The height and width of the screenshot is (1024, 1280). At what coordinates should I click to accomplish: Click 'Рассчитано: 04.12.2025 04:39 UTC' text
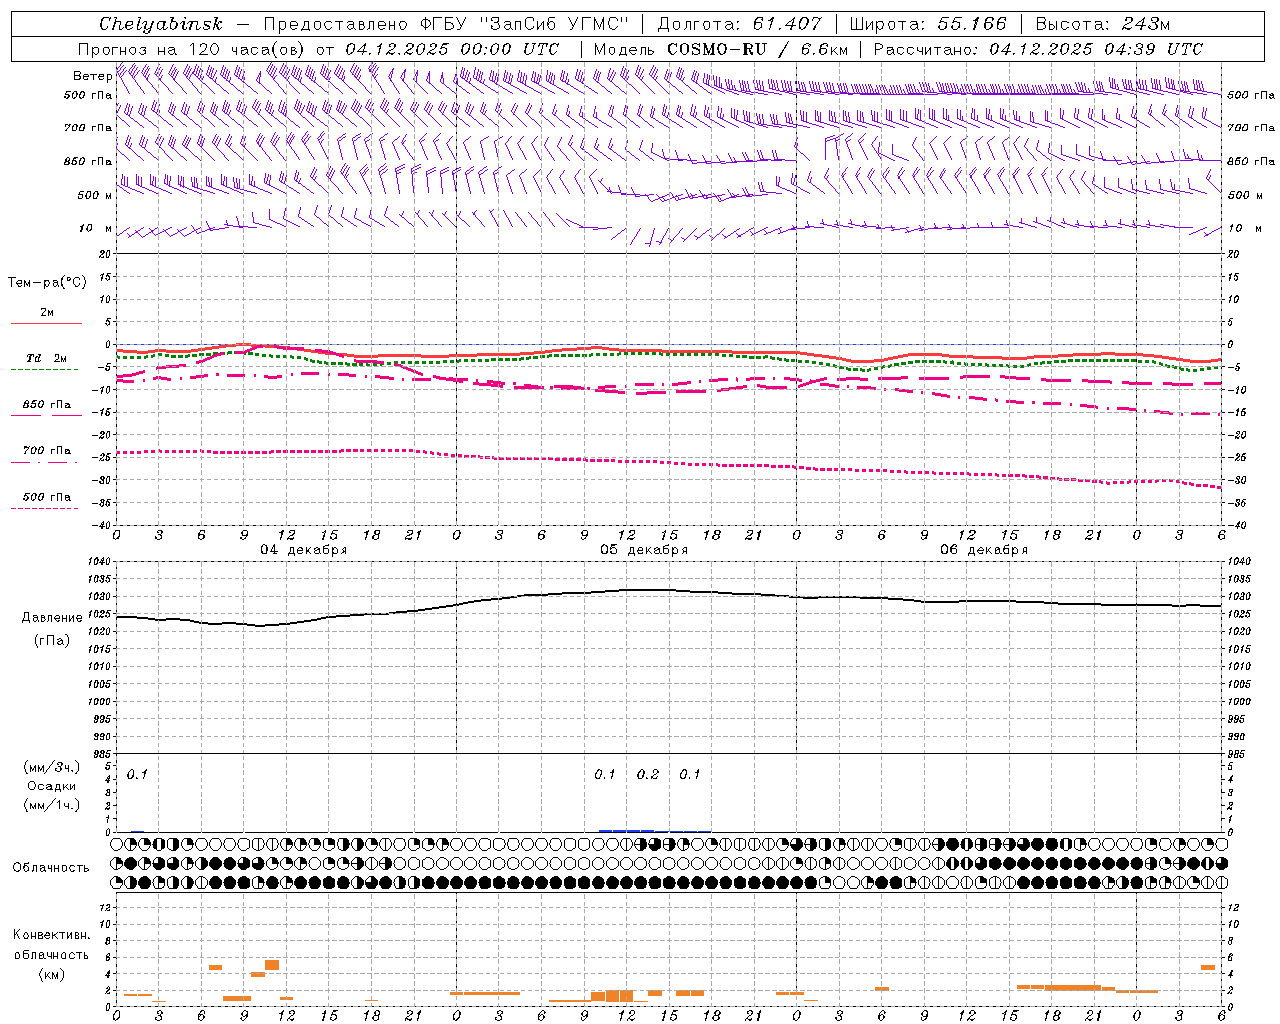(1038, 49)
